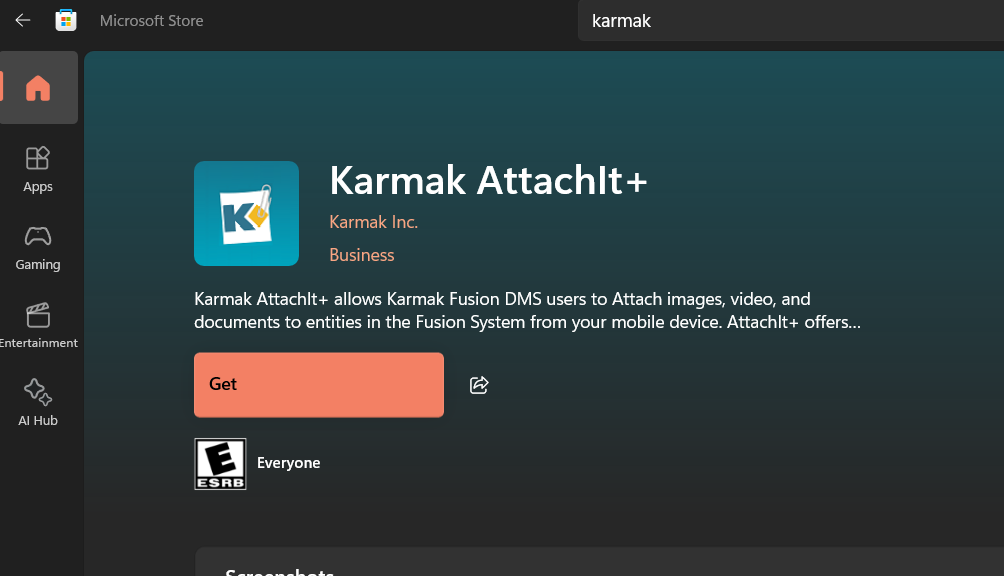This screenshot has width=1004, height=576.
Task: Open the Apps section in sidebar
Action: [38, 170]
